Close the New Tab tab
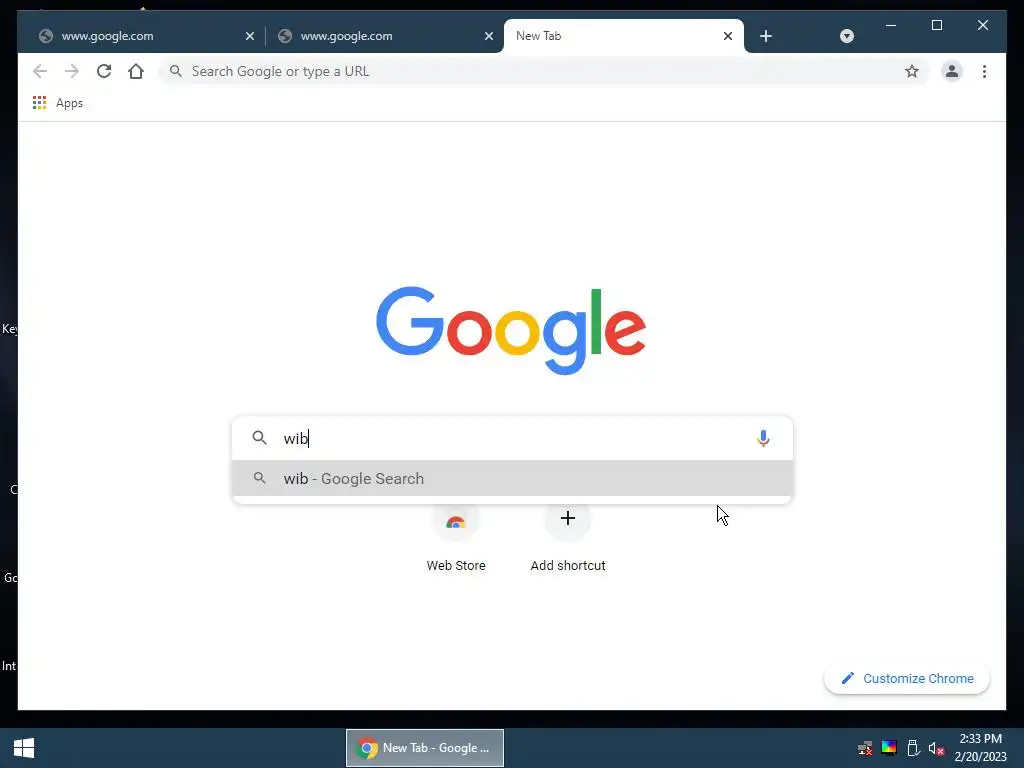1024x768 pixels. click(728, 37)
